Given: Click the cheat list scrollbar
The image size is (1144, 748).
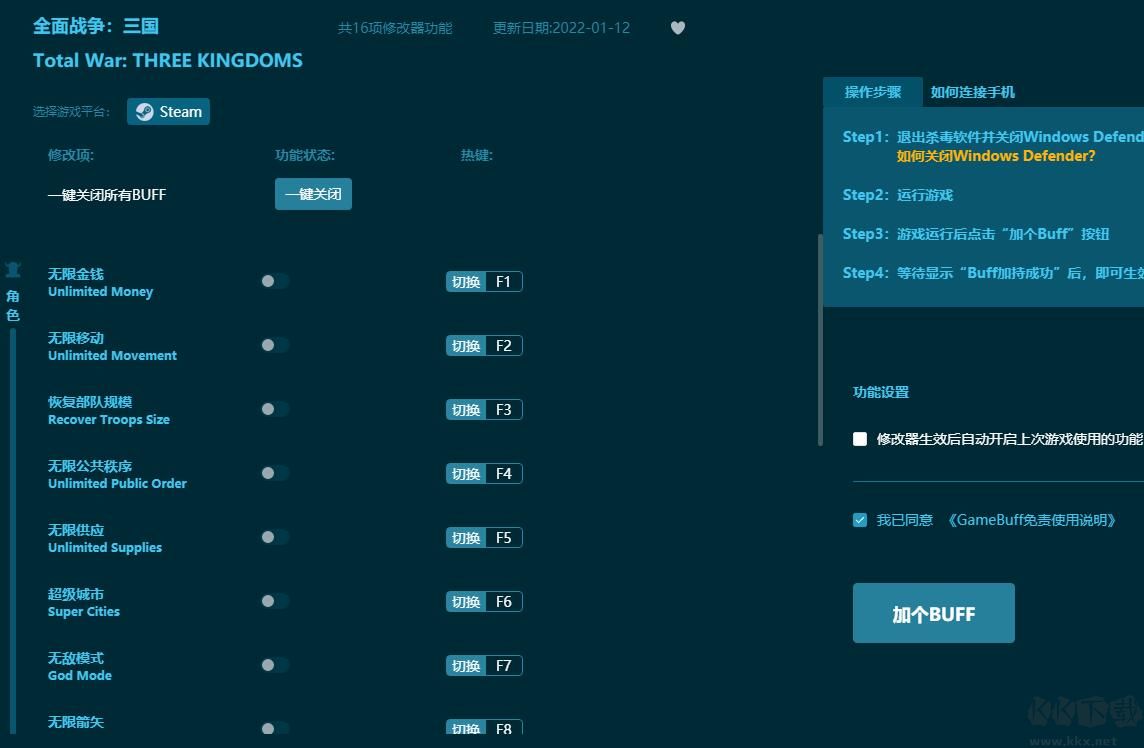Looking at the screenshot, I should pos(820,339).
